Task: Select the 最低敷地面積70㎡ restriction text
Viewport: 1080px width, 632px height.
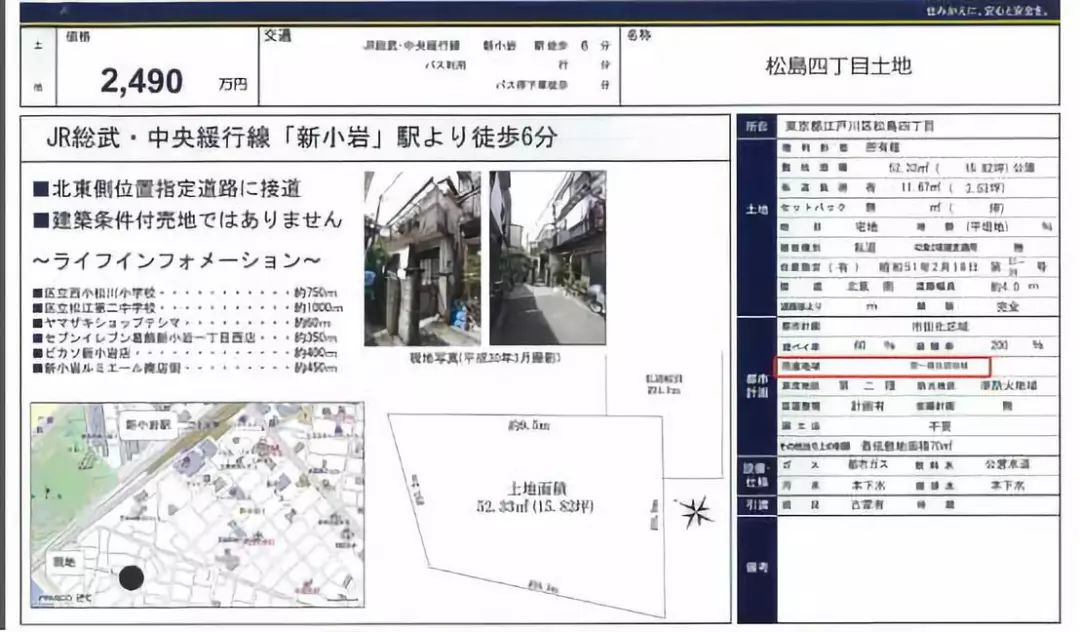Action: [x=906, y=445]
